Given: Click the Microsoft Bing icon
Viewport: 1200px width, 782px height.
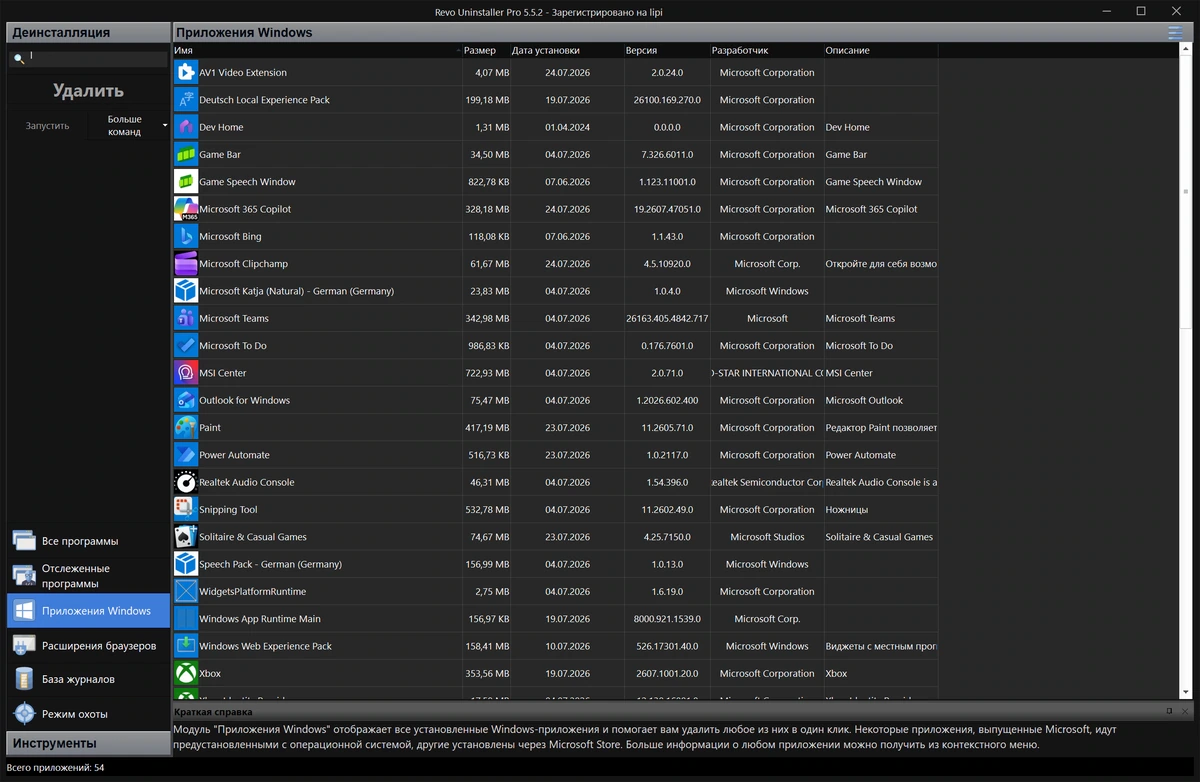Looking at the screenshot, I should click(x=186, y=236).
